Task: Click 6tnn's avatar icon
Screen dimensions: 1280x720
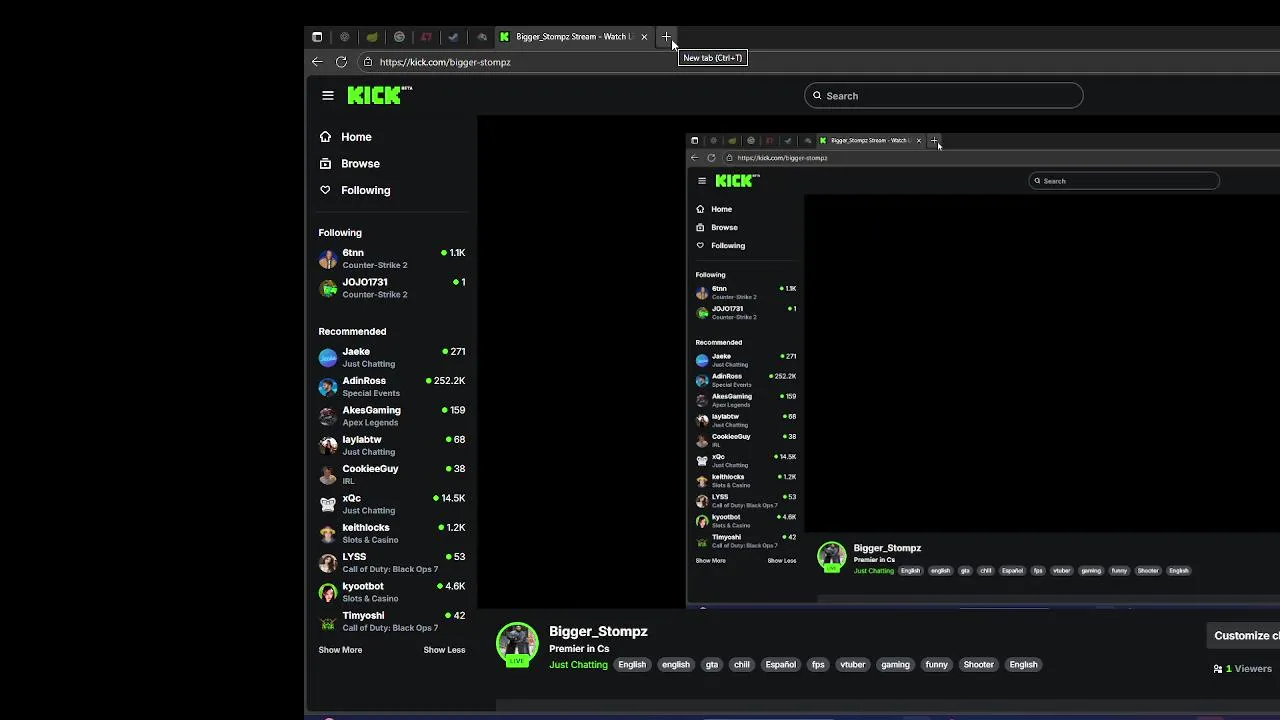Action: coord(328,259)
